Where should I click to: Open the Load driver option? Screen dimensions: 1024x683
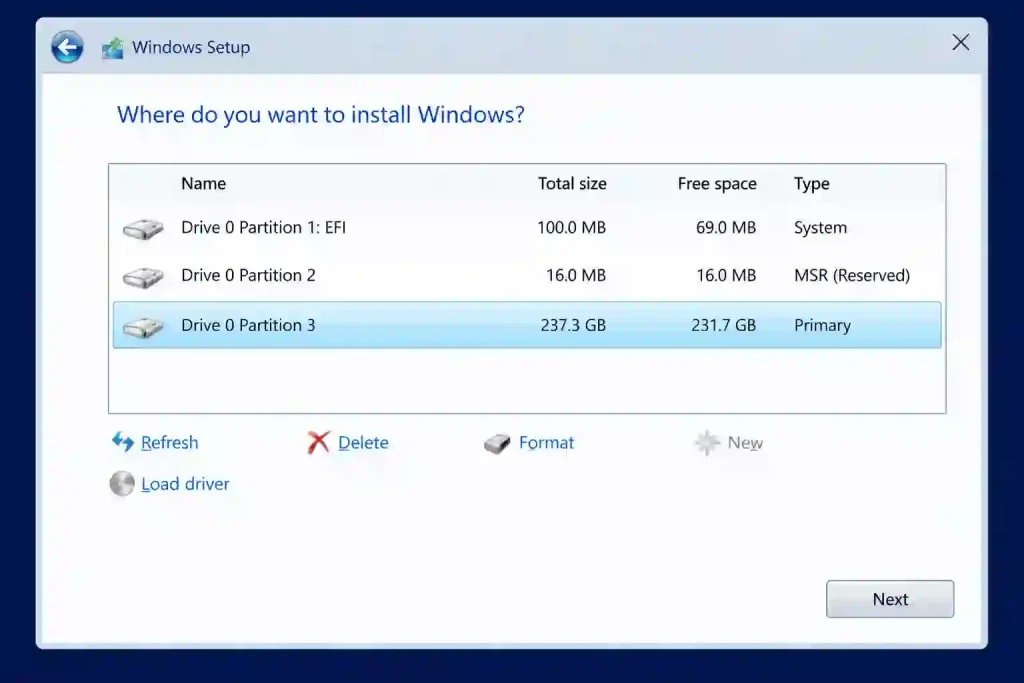(x=185, y=484)
